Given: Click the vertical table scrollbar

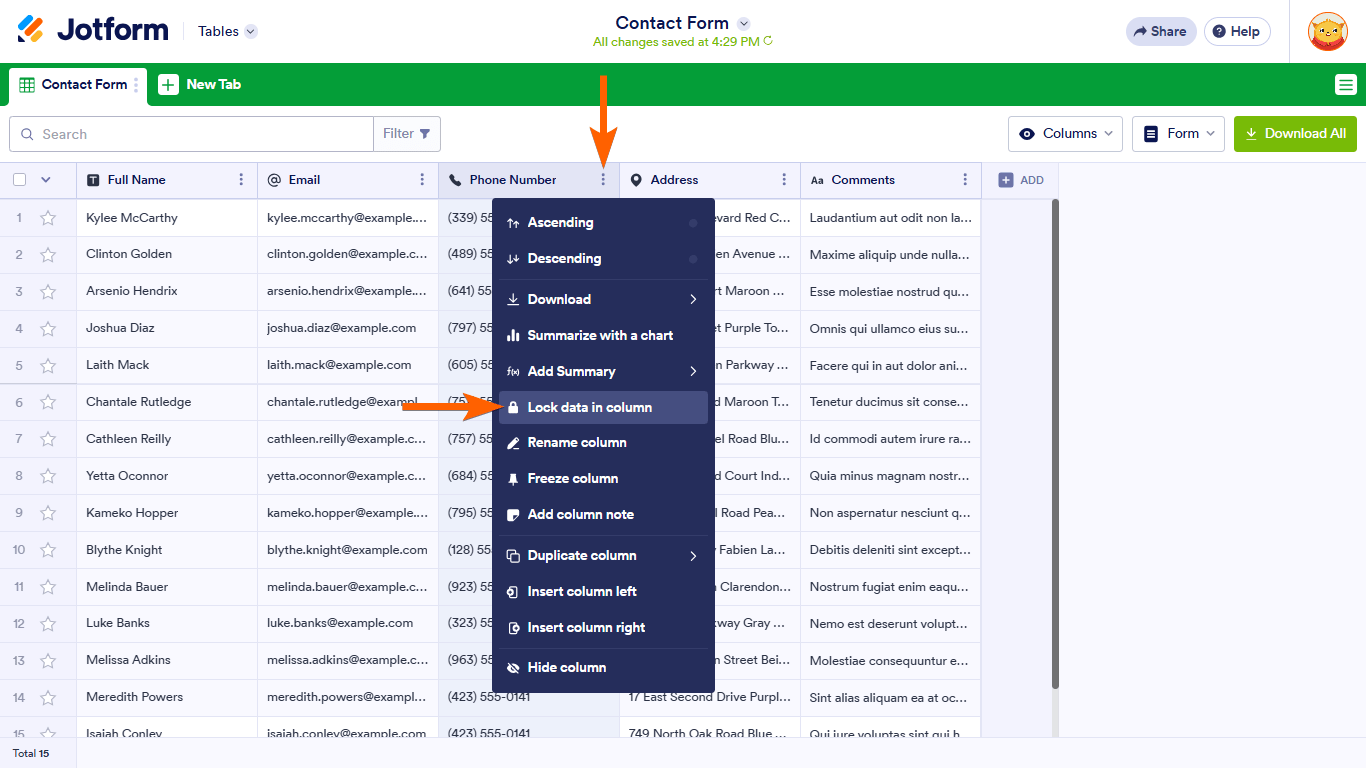Looking at the screenshot, I should point(1055,440).
